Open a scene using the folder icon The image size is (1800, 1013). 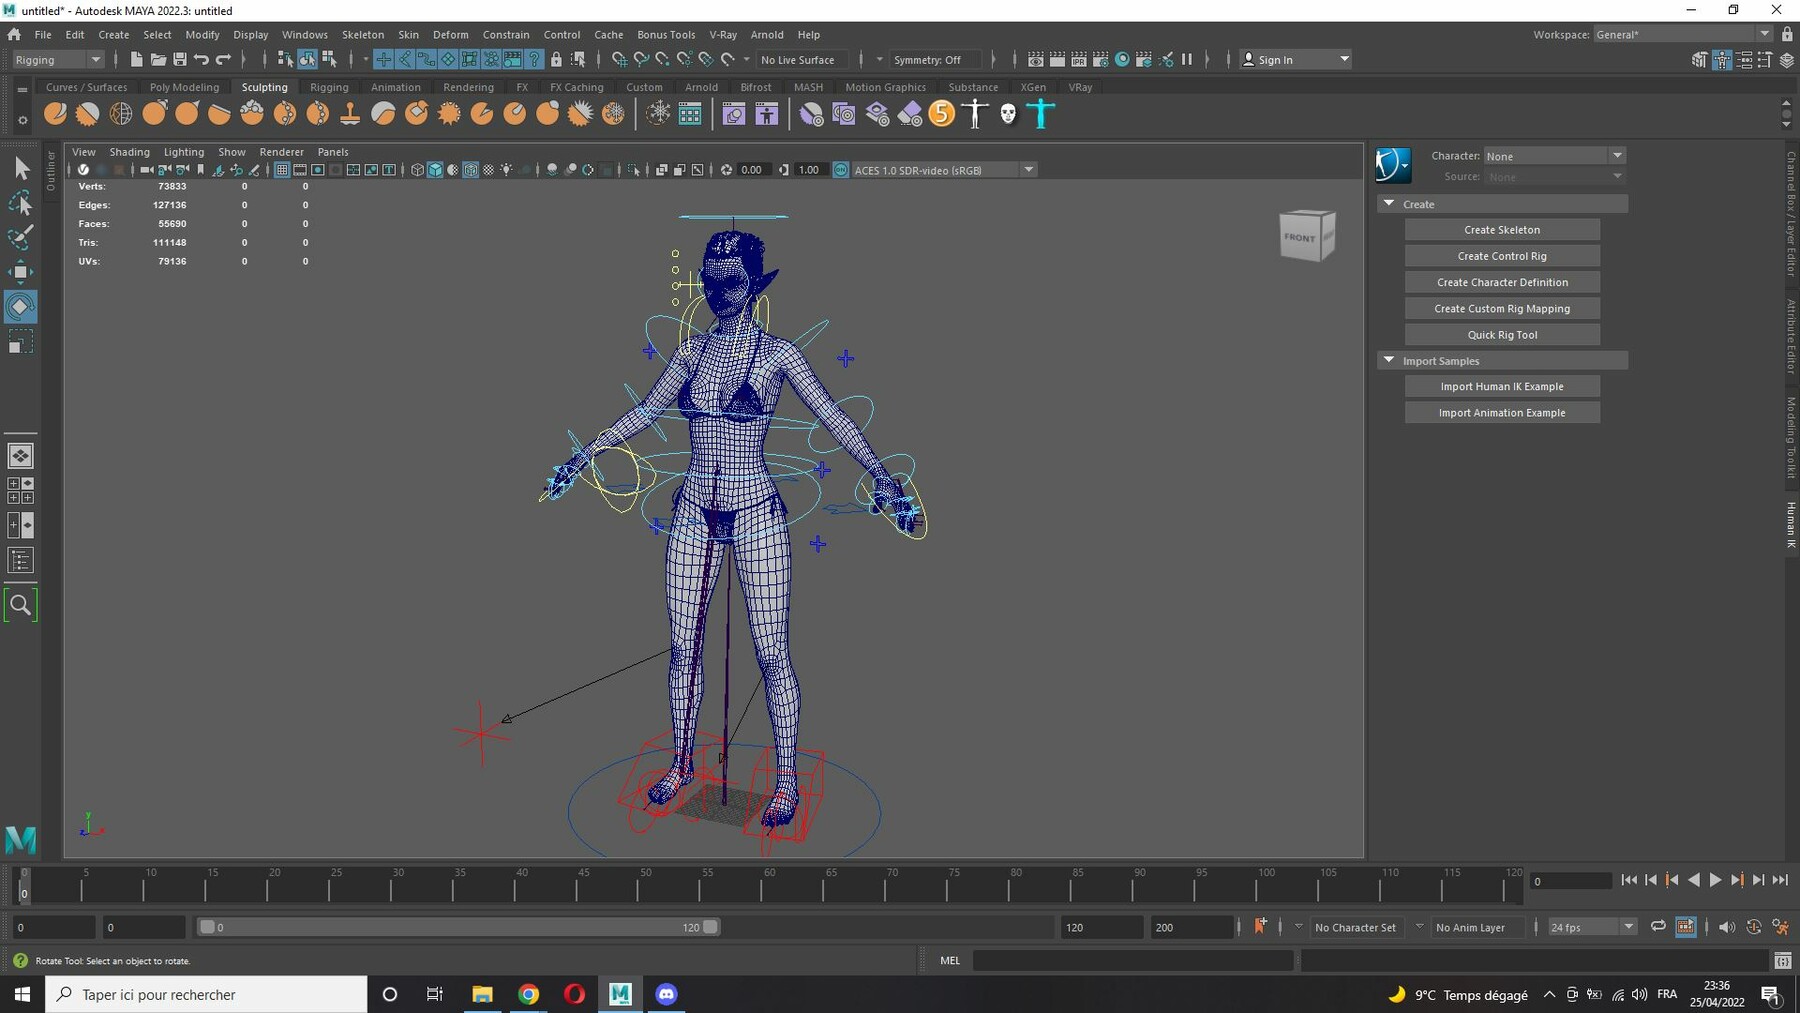[158, 60]
